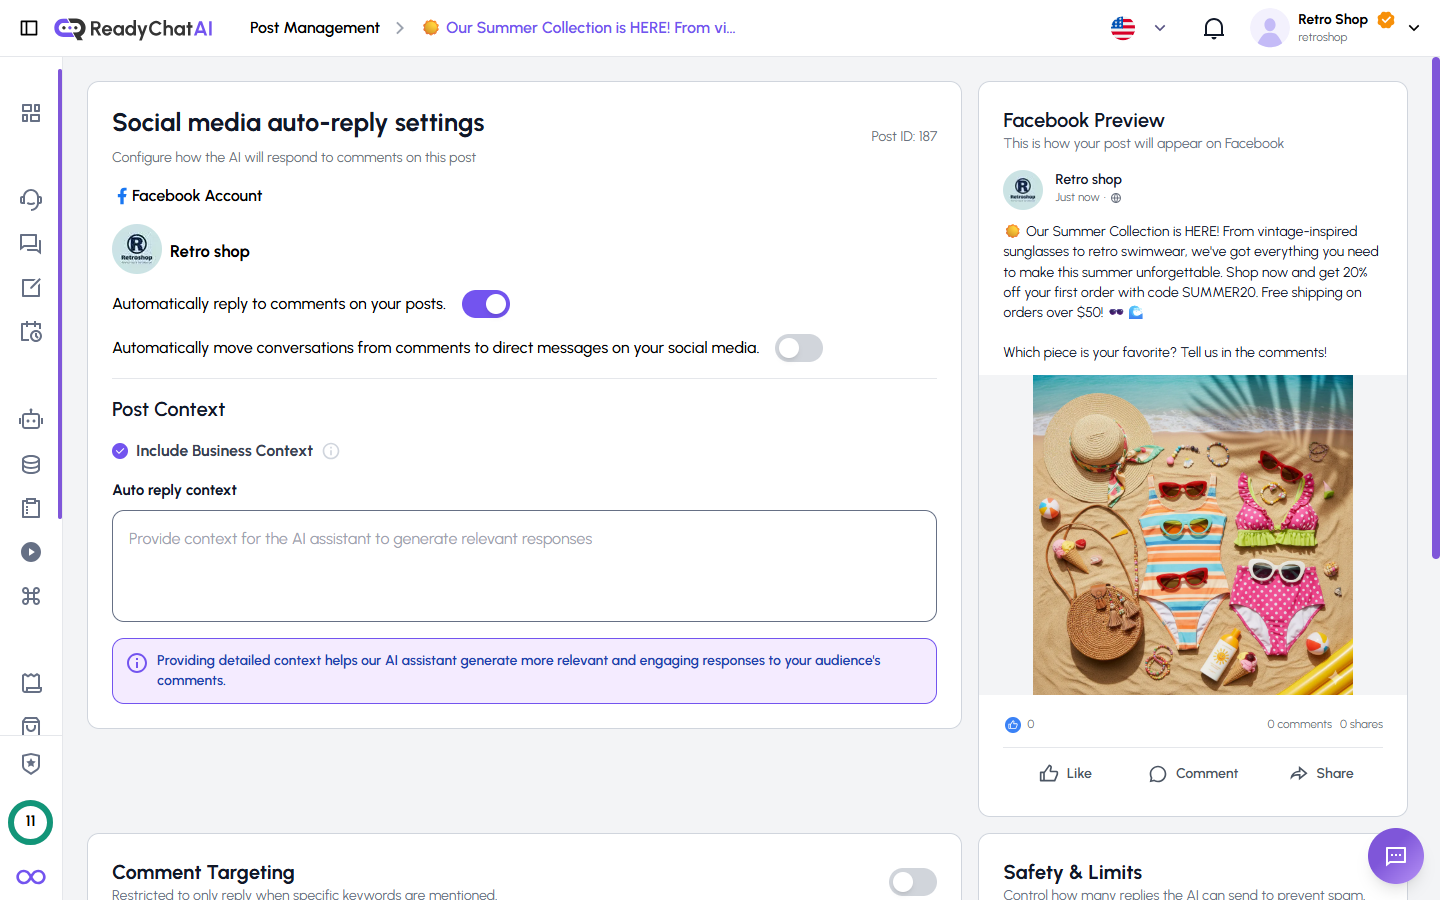Open the database icon in the sidebar
The width and height of the screenshot is (1440, 900).
[x=31, y=463]
